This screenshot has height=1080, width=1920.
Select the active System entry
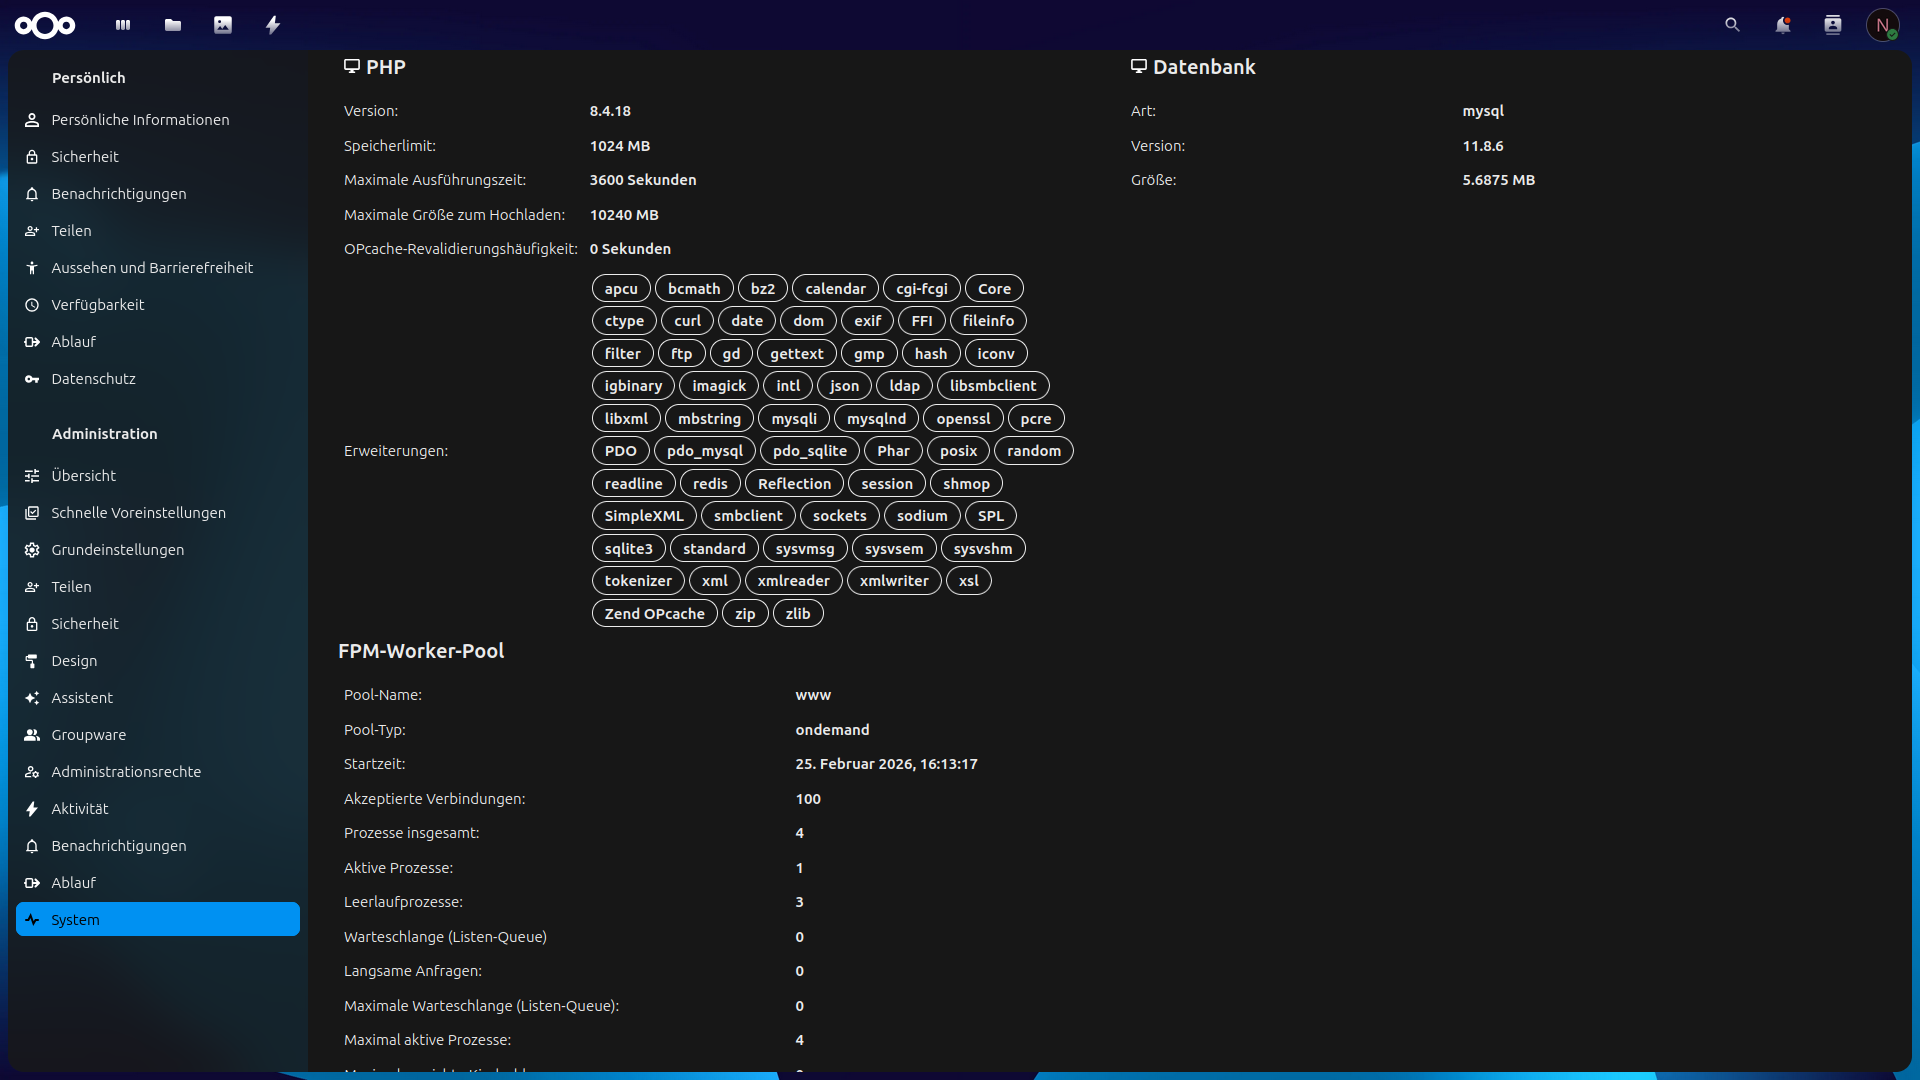157,920
